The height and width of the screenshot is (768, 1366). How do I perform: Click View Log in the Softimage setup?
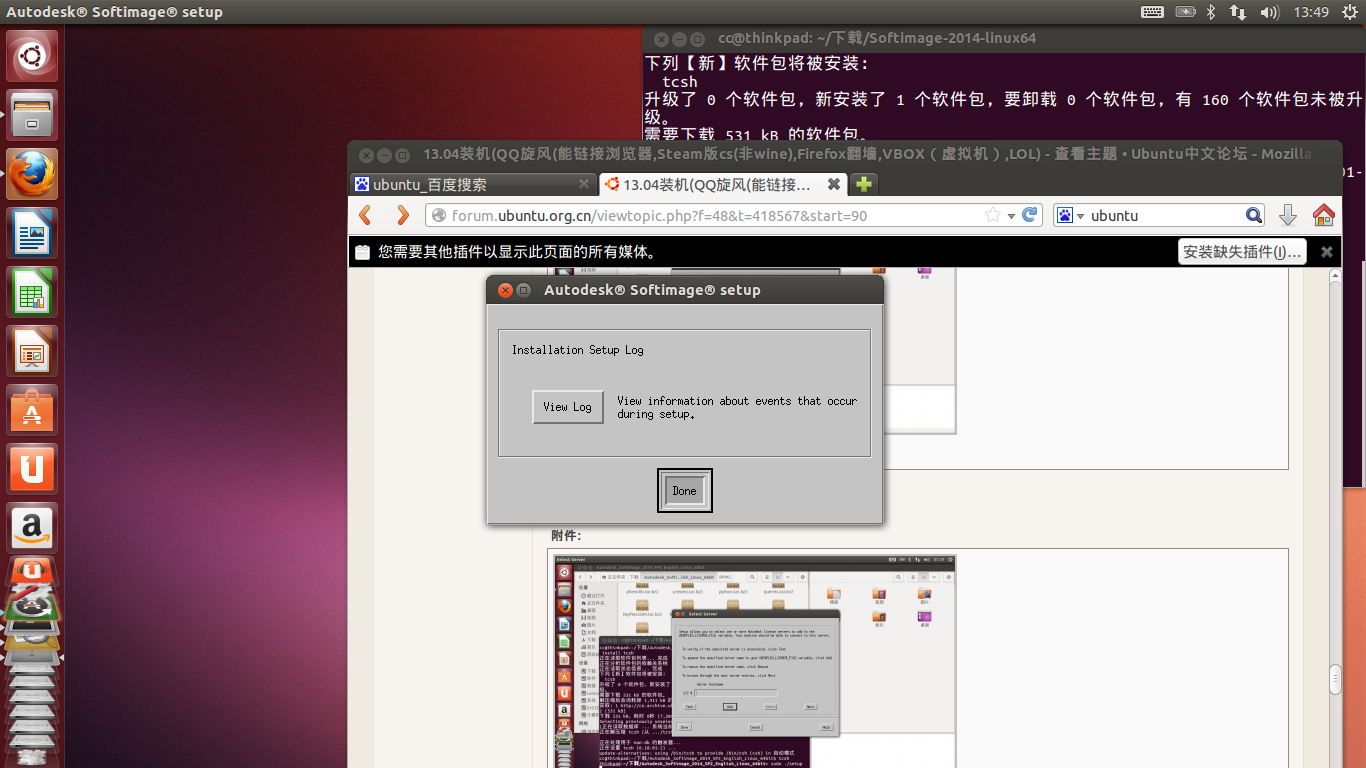pos(568,407)
